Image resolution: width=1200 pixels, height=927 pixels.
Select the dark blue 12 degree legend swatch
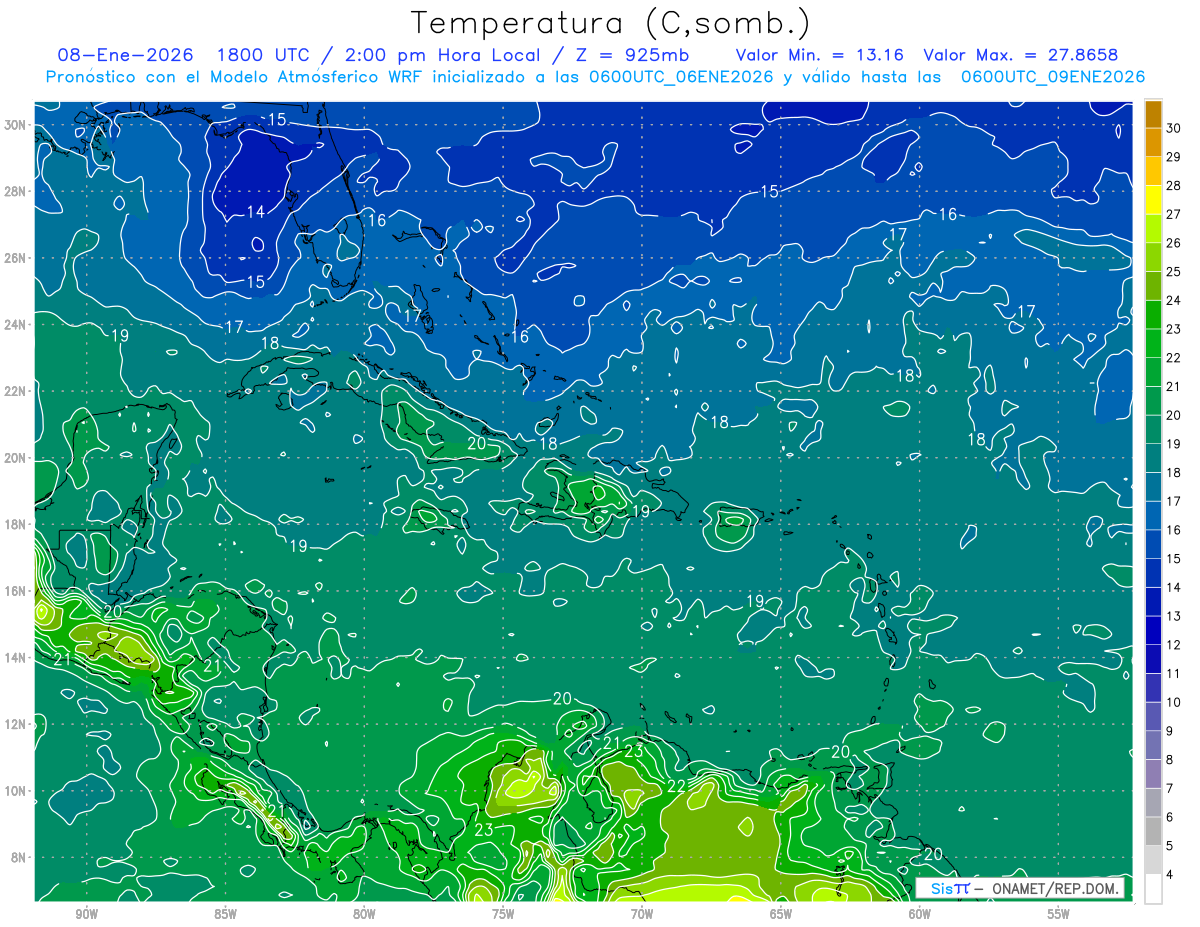click(x=1153, y=630)
